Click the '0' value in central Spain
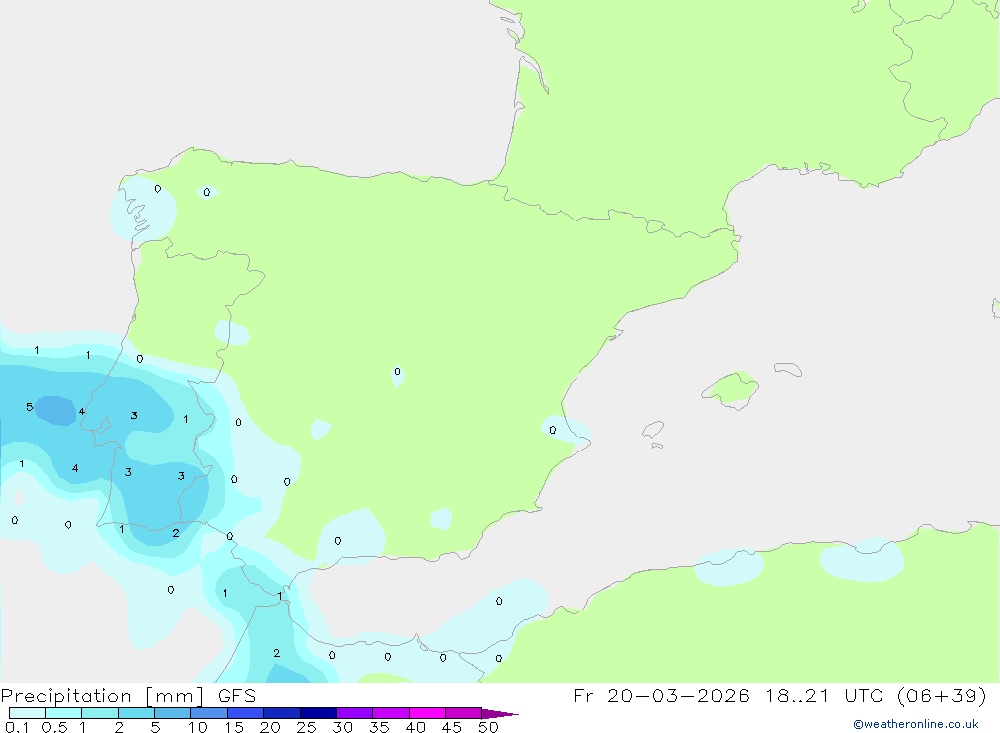1000x733 pixels. pos(397,371)
